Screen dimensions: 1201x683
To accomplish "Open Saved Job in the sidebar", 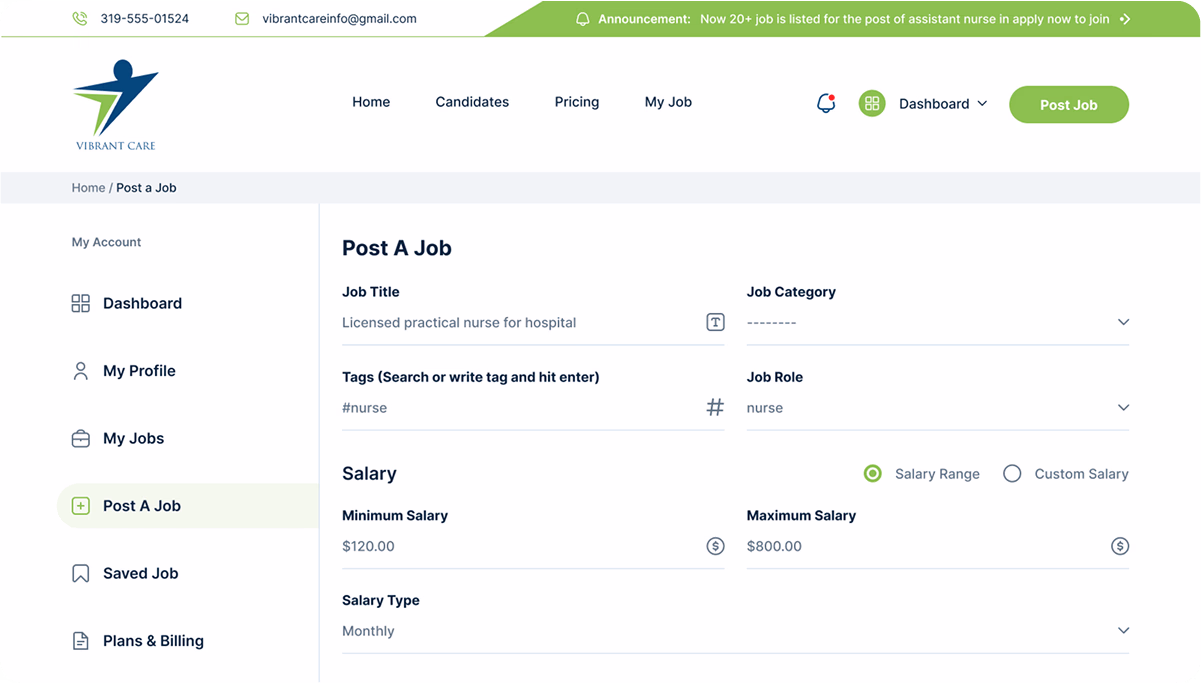I will click(140, 573).
